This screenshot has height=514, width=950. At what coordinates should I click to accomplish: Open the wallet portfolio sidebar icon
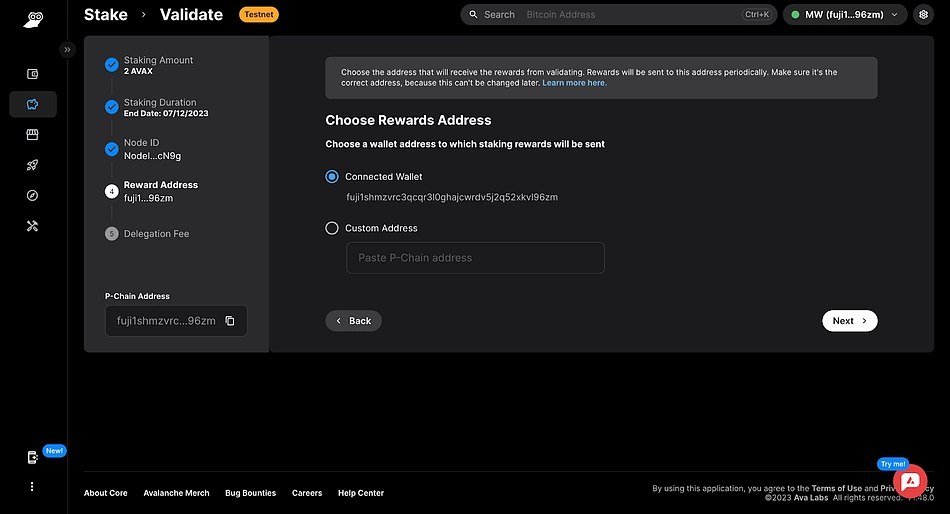click(x=32, y=74)
